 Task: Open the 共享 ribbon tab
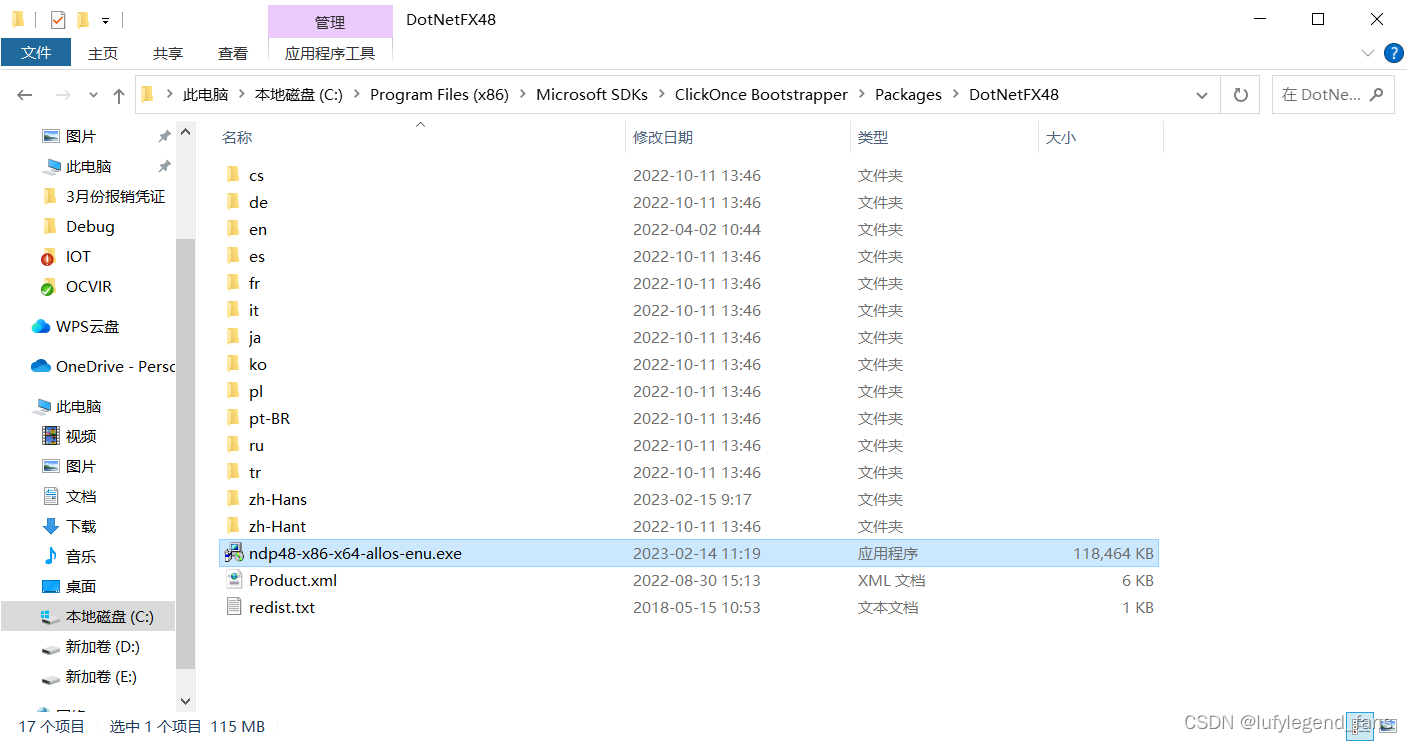pos(168,54)
